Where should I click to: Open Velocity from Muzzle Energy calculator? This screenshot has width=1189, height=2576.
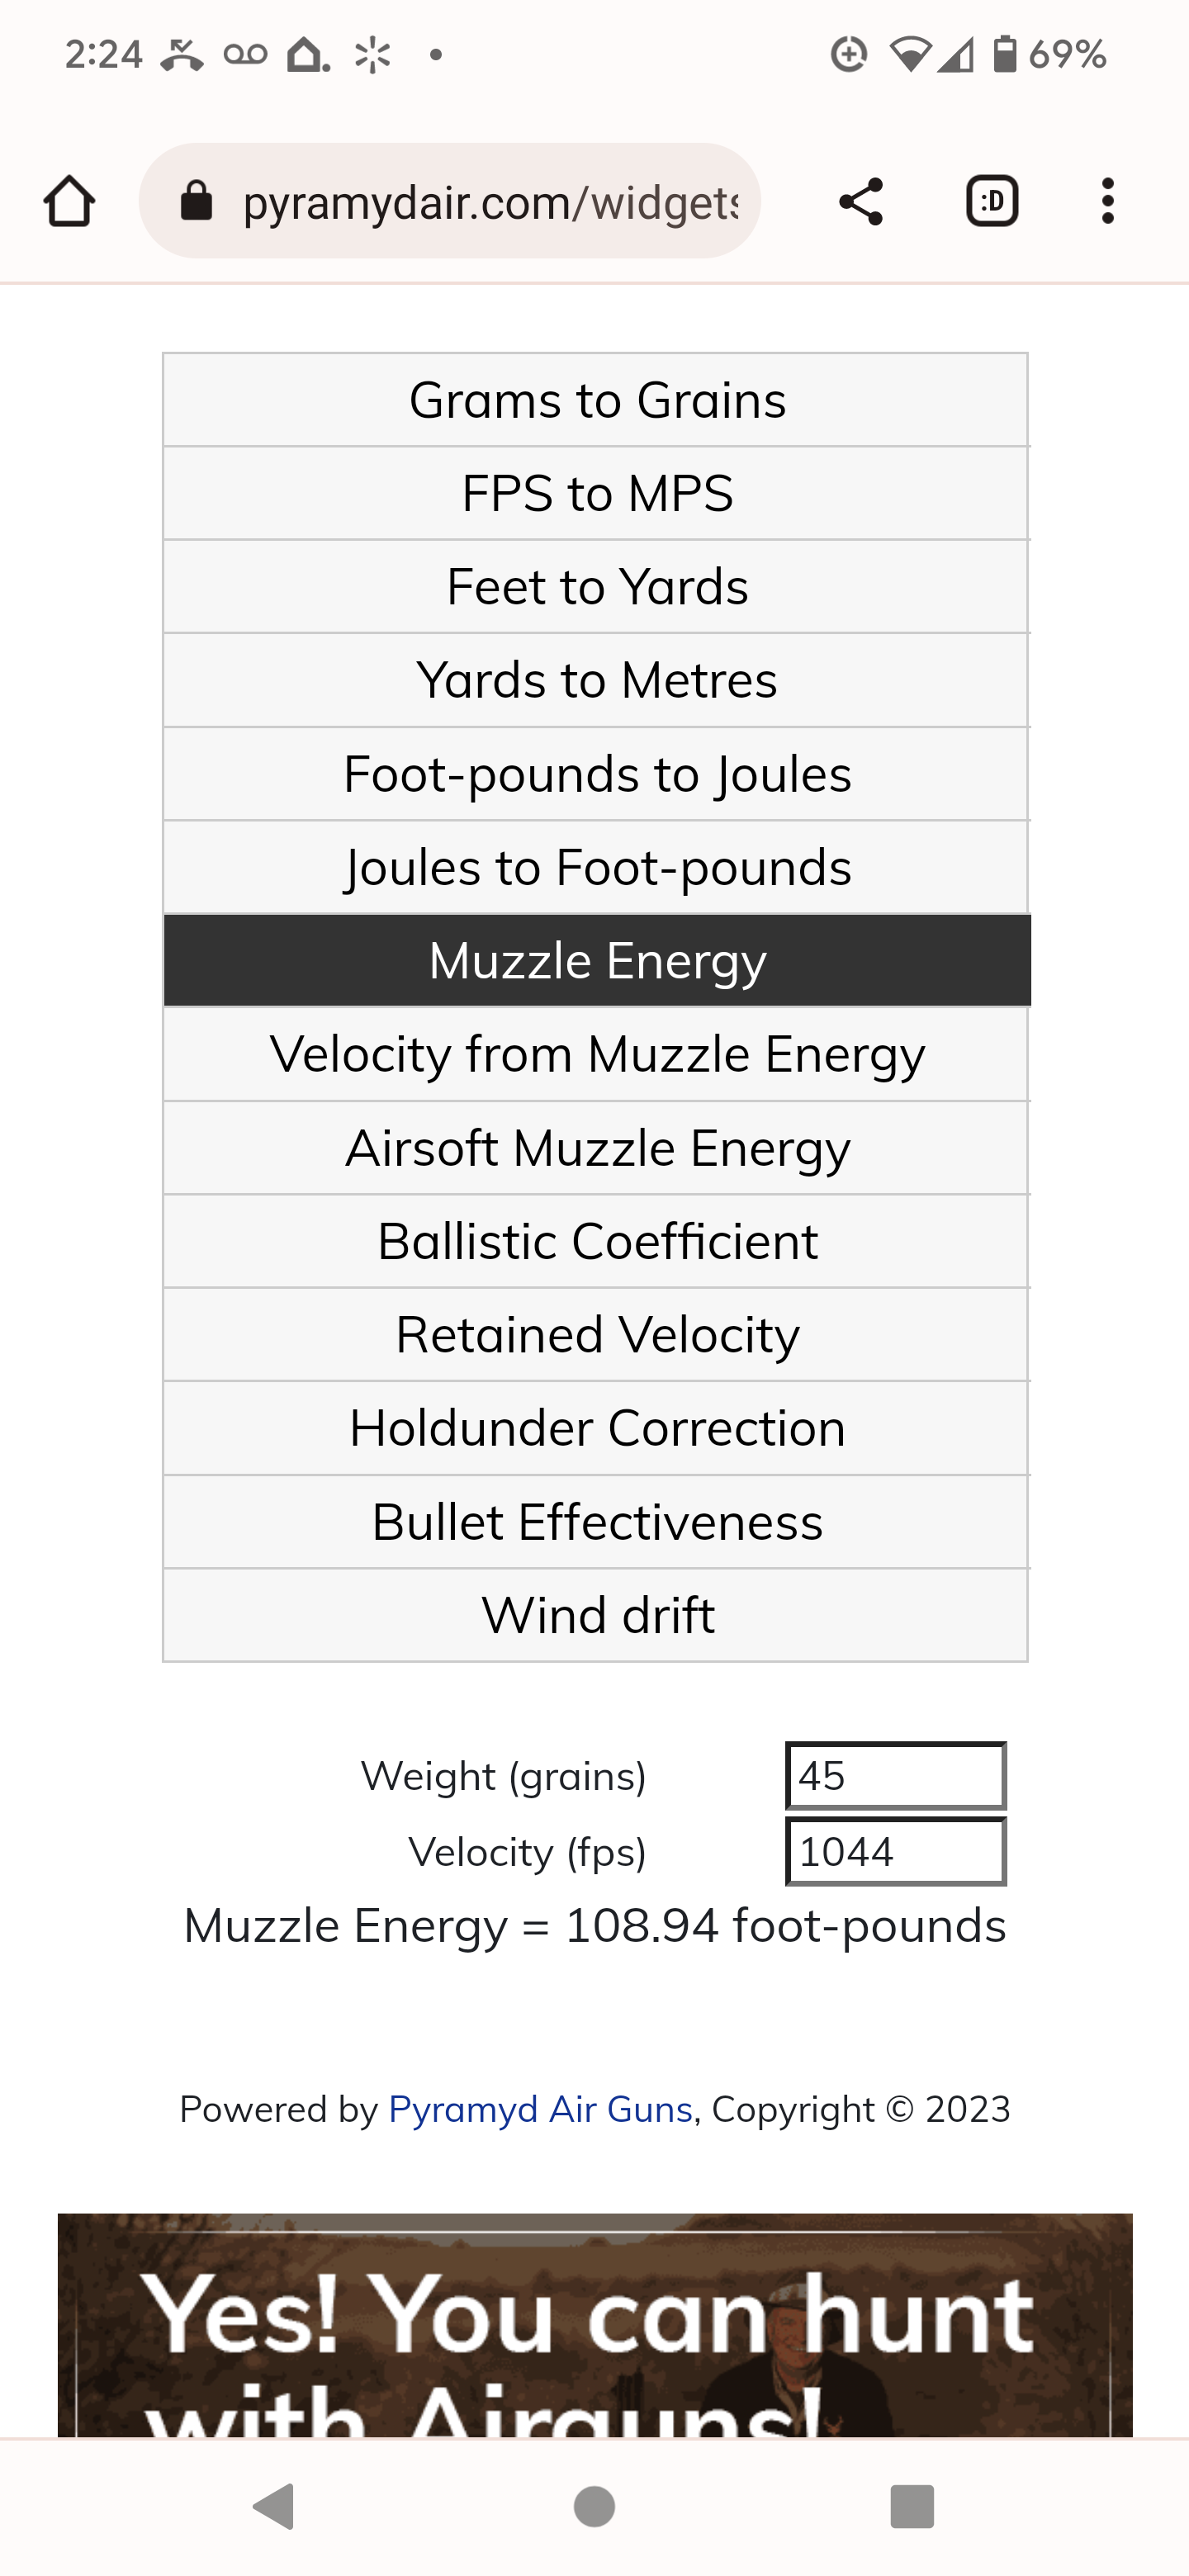pos(596,1054)
